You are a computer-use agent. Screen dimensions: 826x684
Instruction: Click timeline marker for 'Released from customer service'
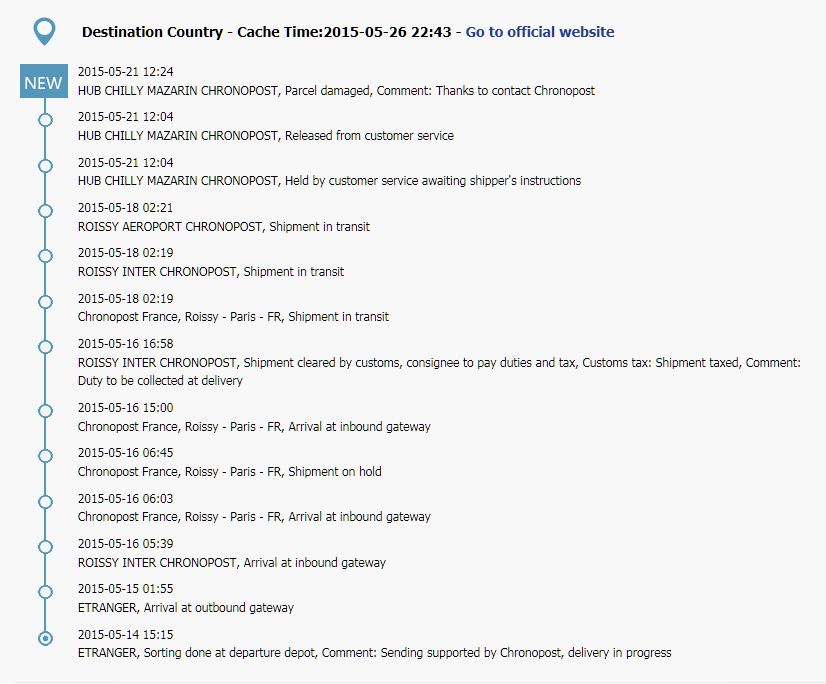coord(45,120)
